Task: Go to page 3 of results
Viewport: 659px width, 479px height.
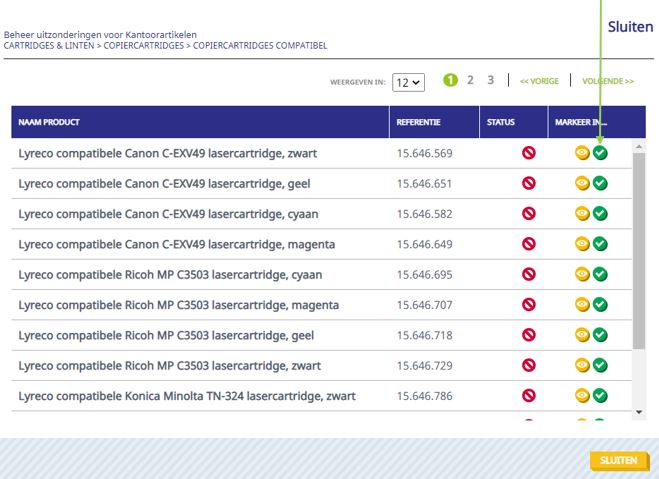Action: [x=490, y=80]
